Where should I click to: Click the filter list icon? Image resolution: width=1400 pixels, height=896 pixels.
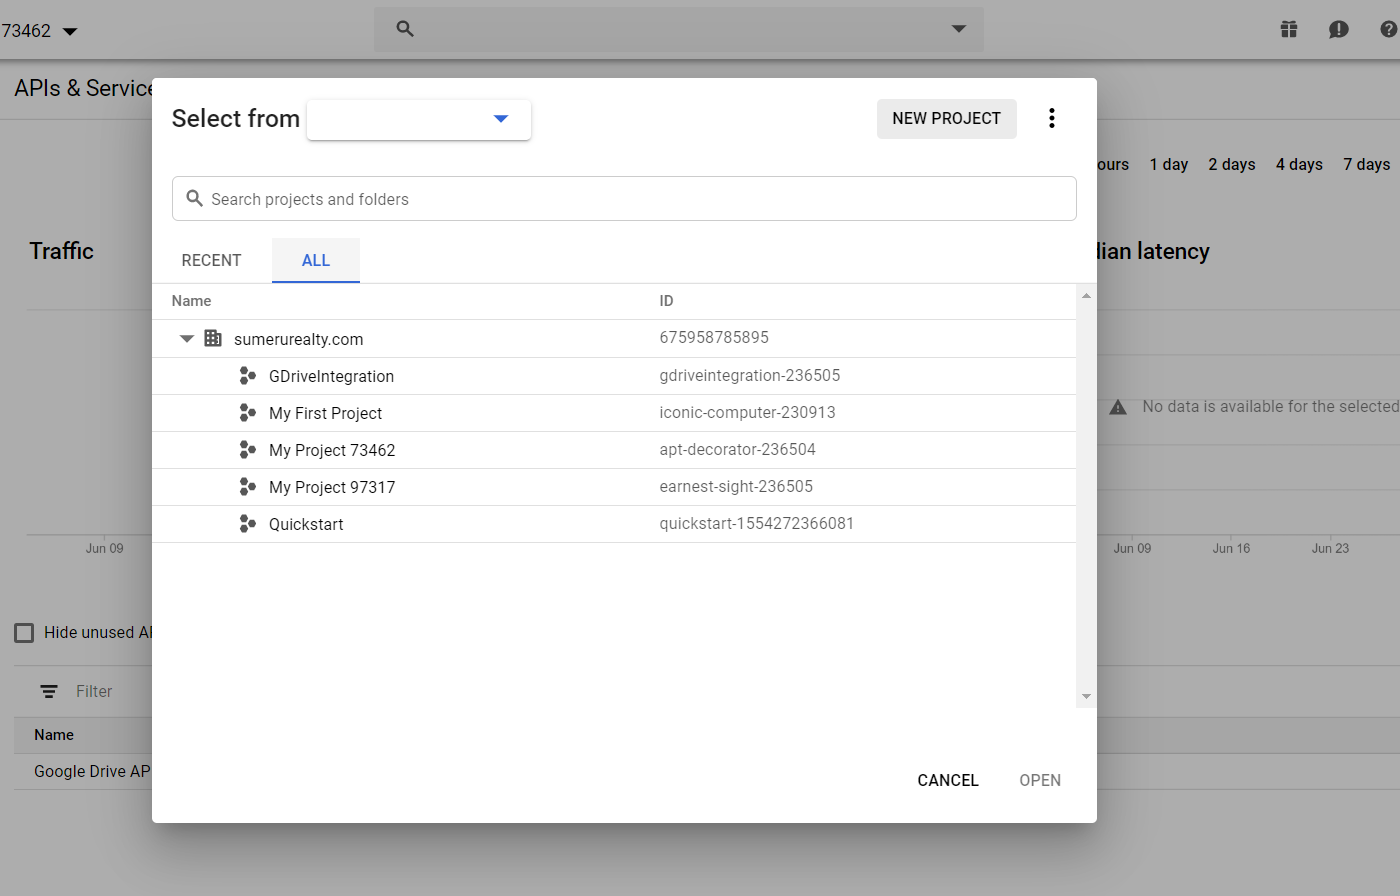click(x=49, y=691)
